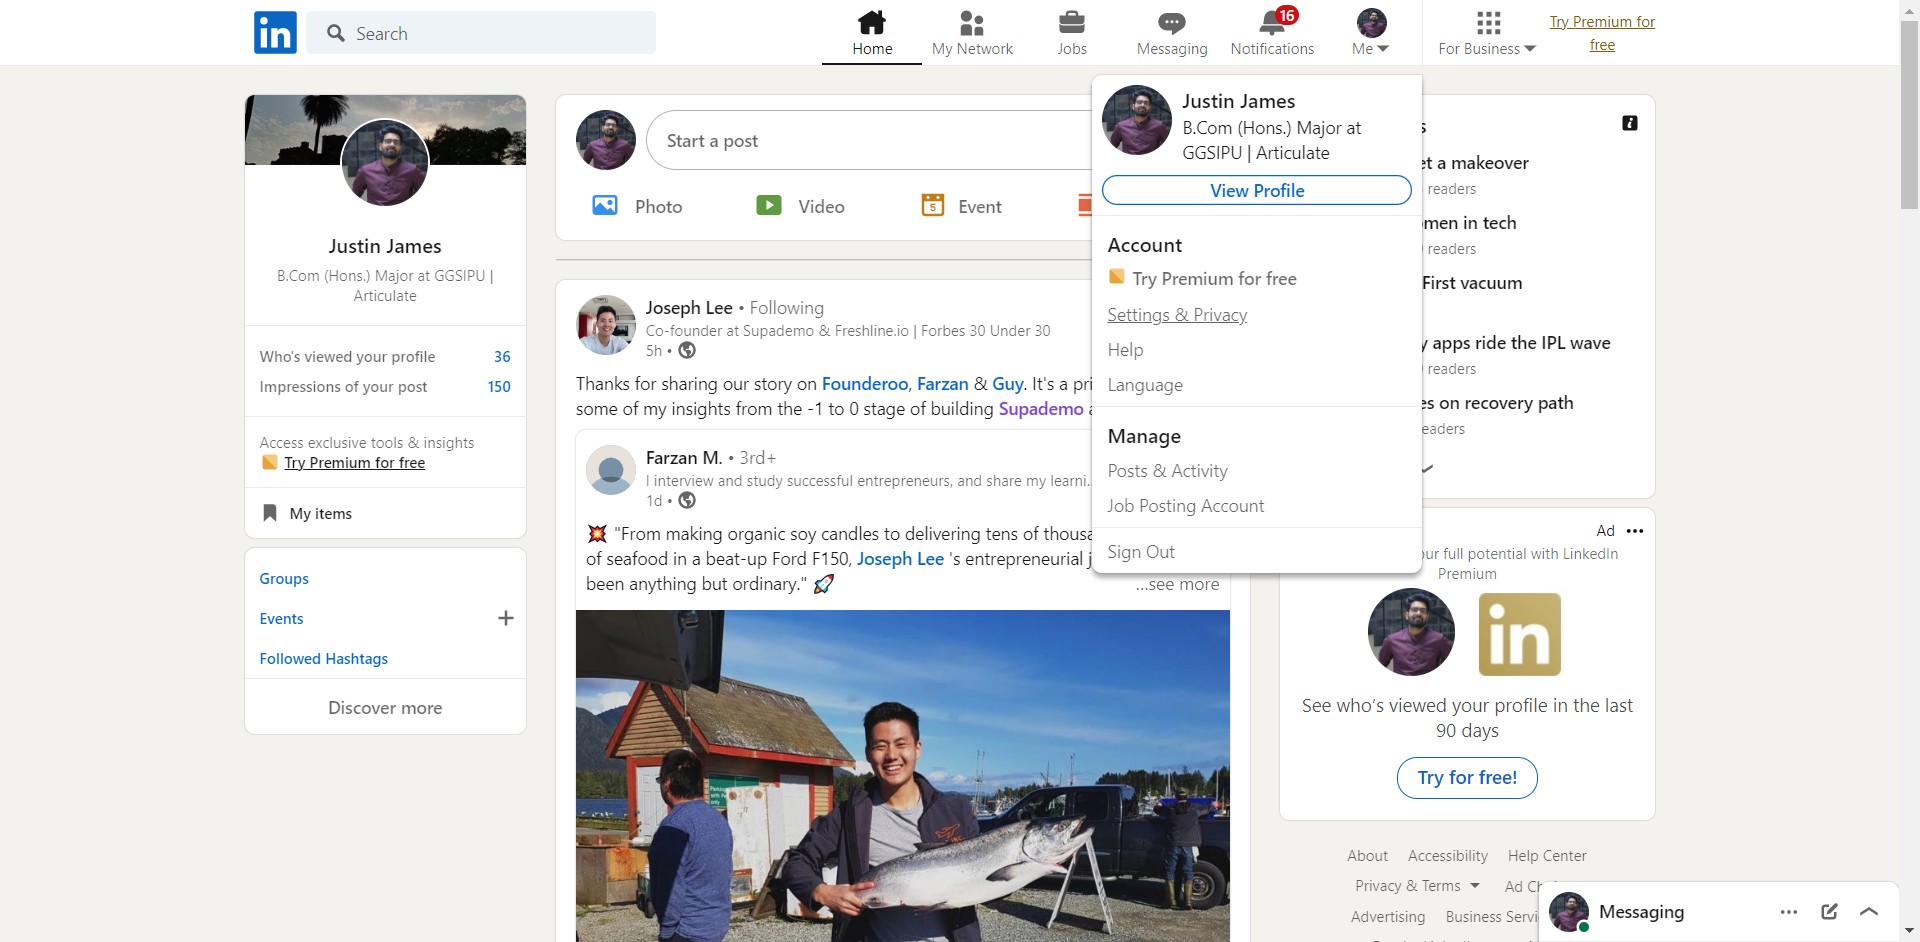The width and height of the screenshot is (1920, 942).
Task: Expand Messaging overlay with chevron
Action: (1869, 911)
